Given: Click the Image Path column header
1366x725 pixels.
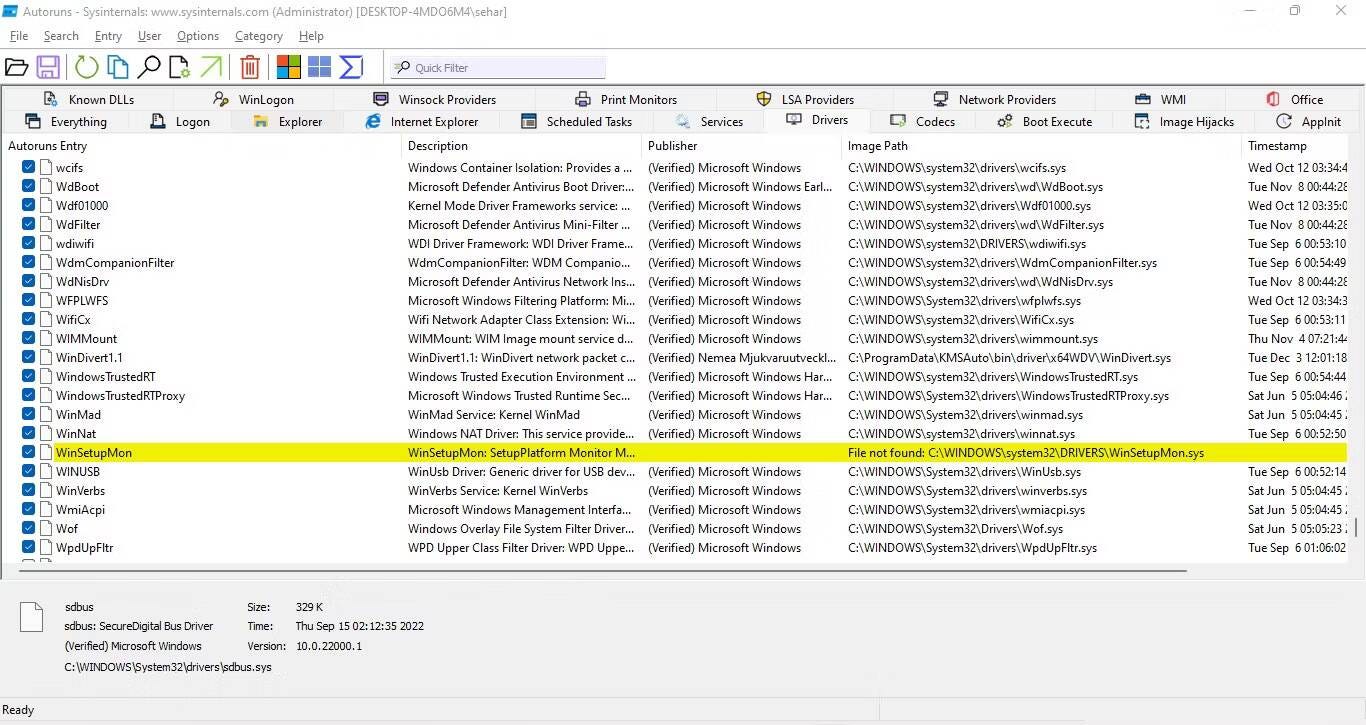Looking at the screenshot, I should pos(877,145).
